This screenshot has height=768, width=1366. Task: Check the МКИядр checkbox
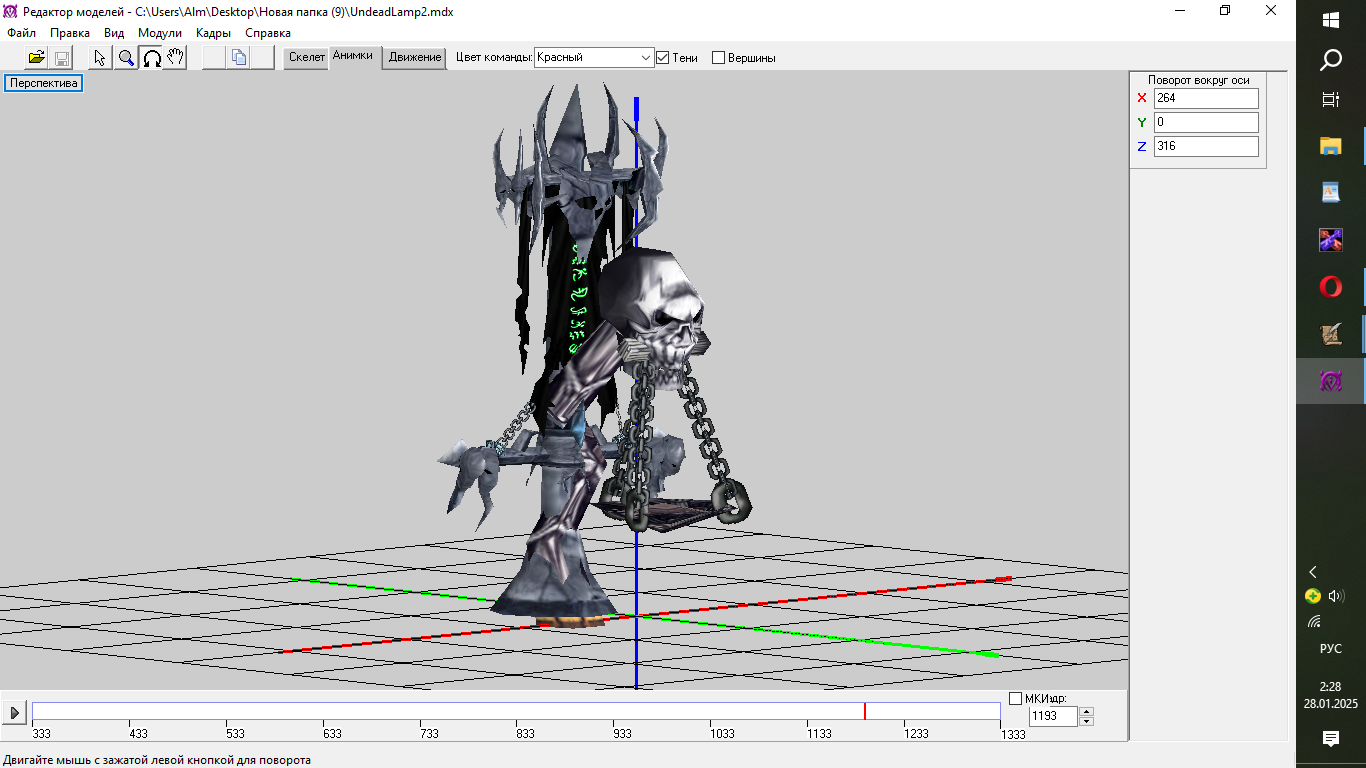coord(1016,699)
